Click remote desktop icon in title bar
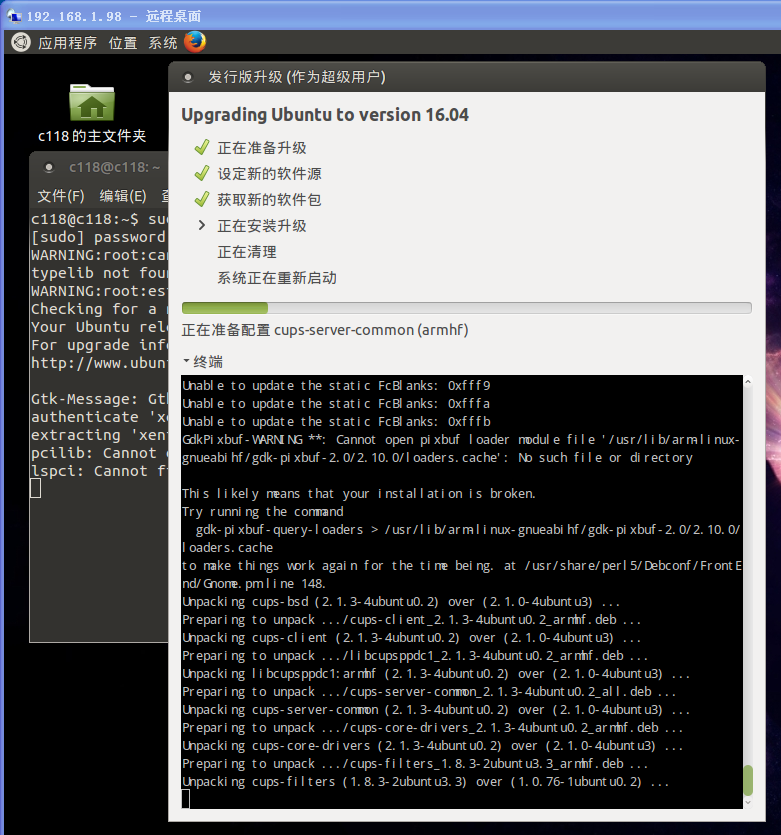 pyautogui.click(x=14, y=17)
